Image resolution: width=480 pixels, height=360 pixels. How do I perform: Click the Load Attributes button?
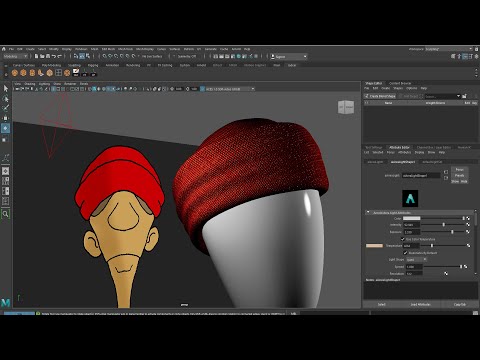pyautogui.click(x=420, y=305)
